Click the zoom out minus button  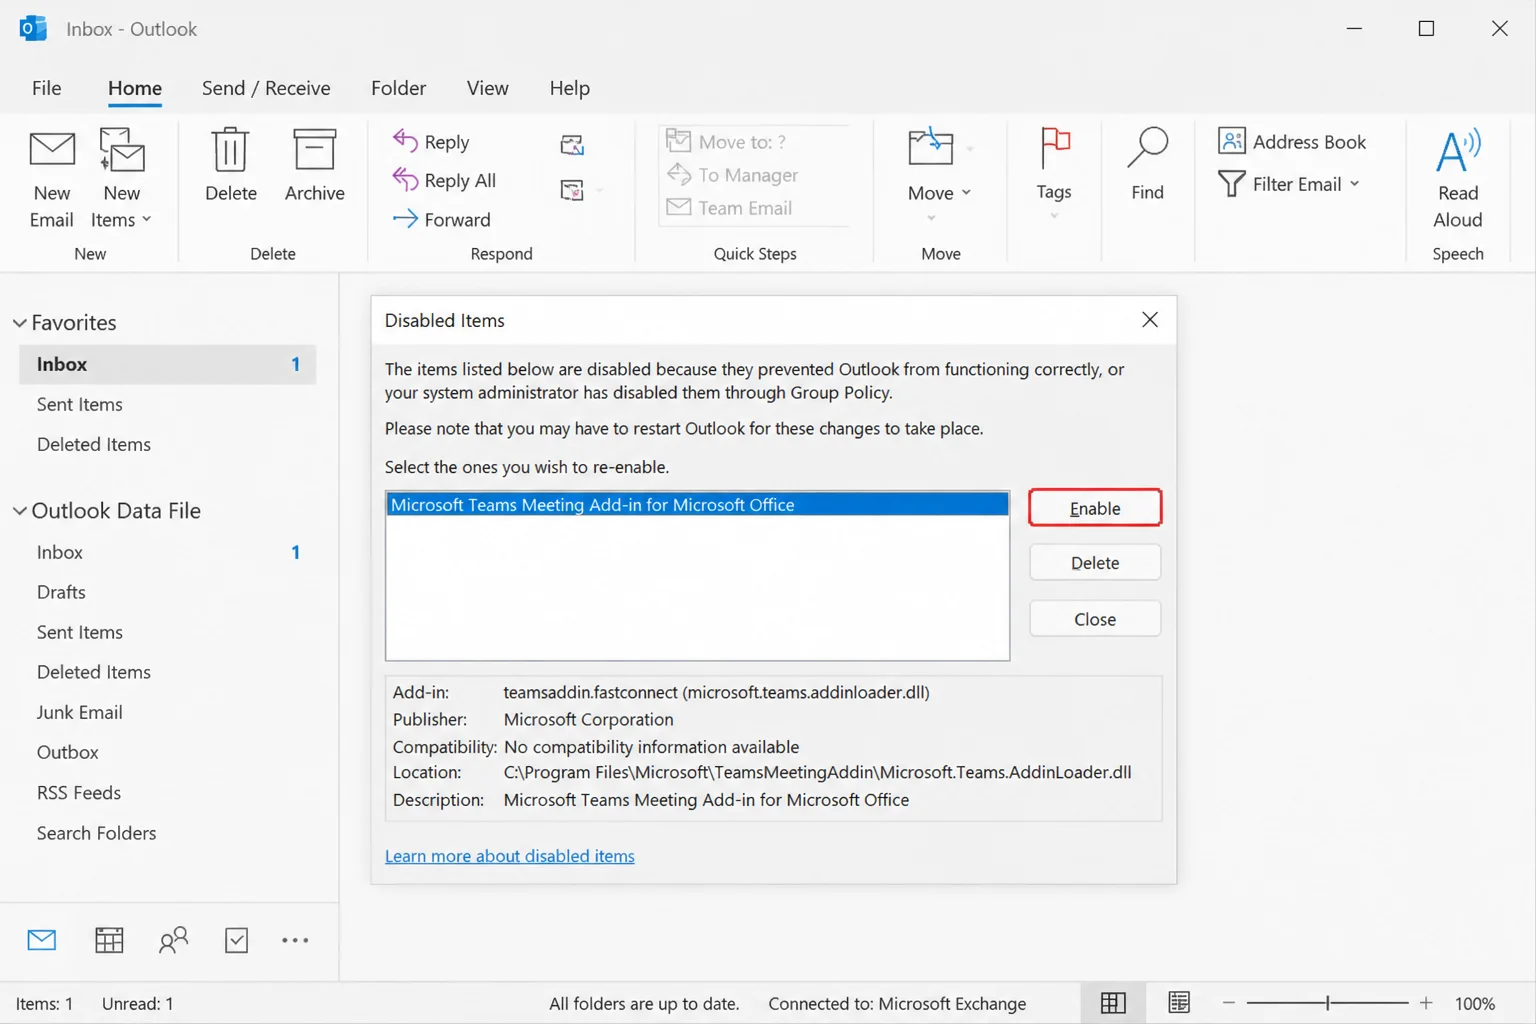point(1229,1003)
